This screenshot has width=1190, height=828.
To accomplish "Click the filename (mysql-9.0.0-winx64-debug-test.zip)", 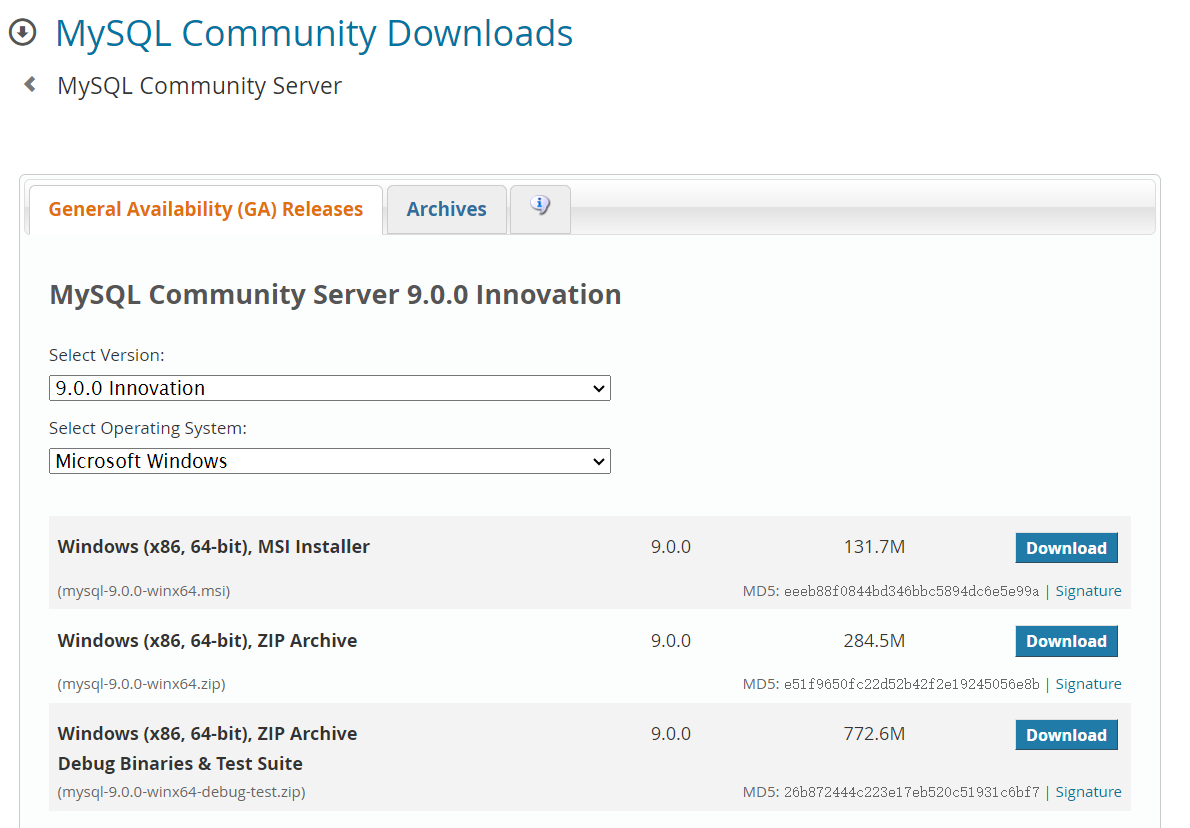I will pos(181,792).
